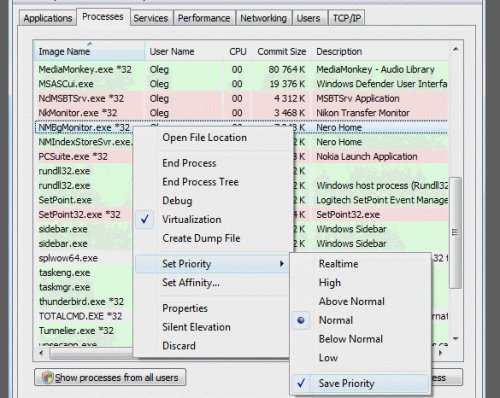The image size is (500, 398).
Task: Switch to the Networking tab
Action: [x=263, y=18]
